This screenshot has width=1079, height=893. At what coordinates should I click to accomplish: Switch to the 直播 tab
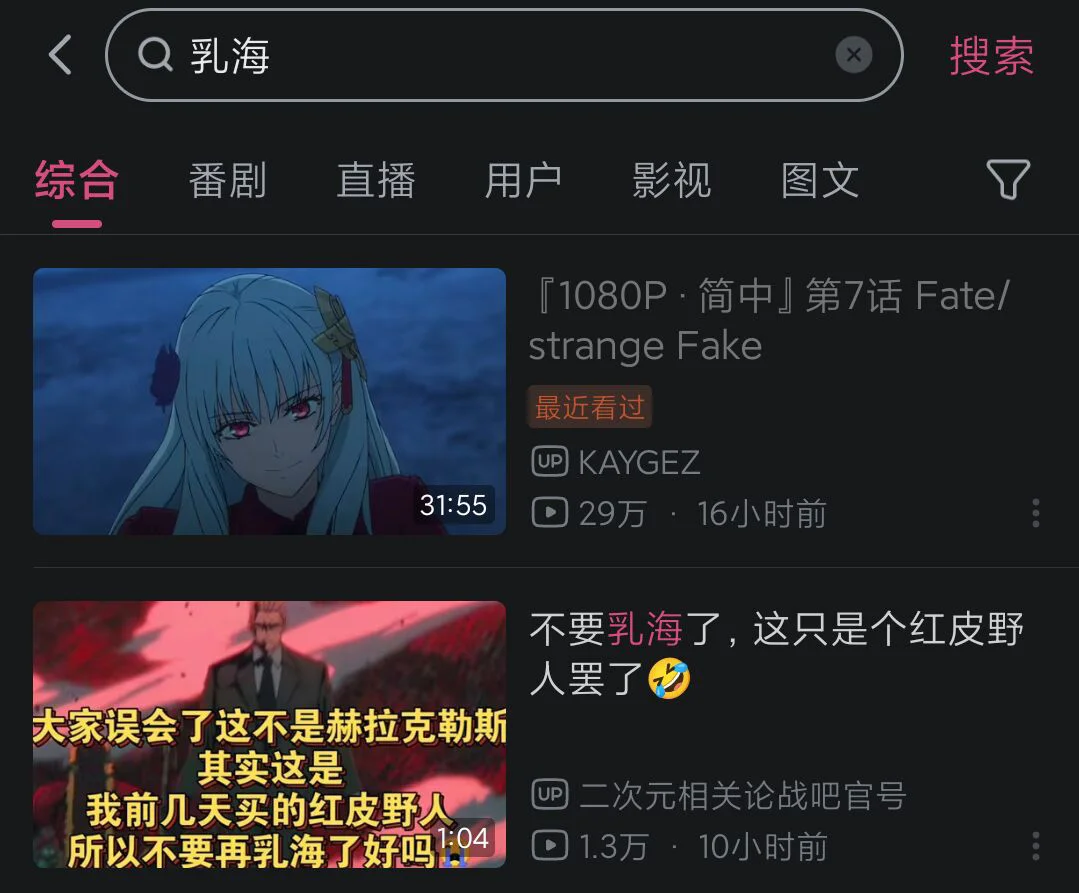pos(376,180)
